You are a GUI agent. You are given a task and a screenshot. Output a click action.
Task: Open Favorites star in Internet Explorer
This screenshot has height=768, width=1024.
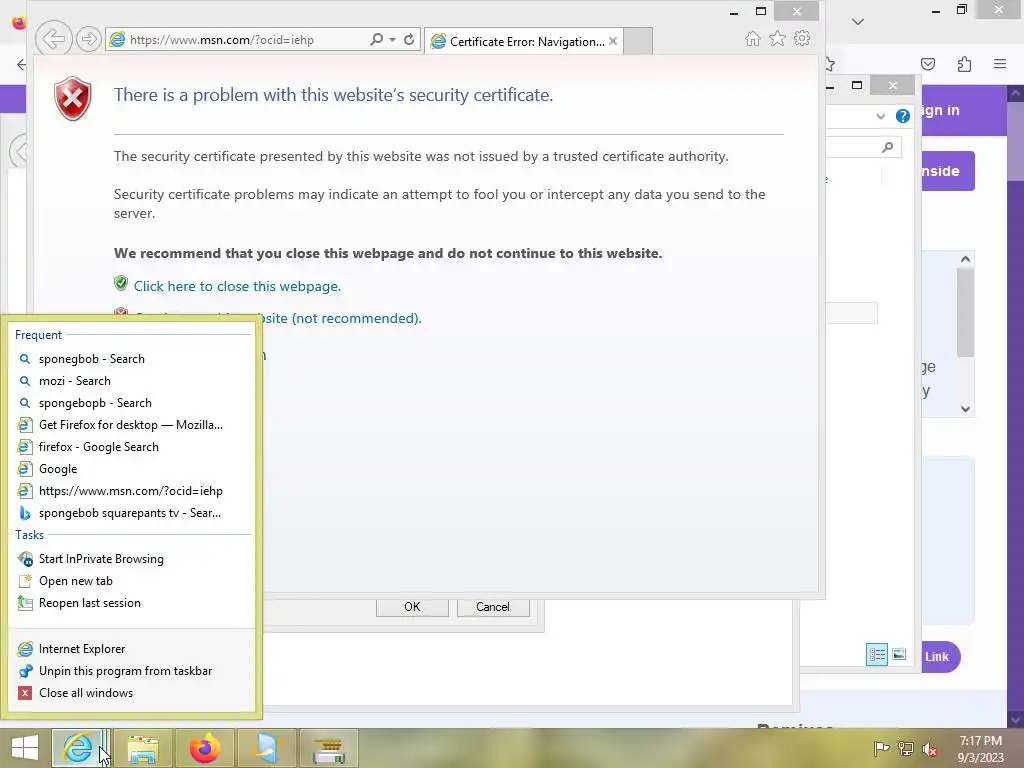coord(777,39)
